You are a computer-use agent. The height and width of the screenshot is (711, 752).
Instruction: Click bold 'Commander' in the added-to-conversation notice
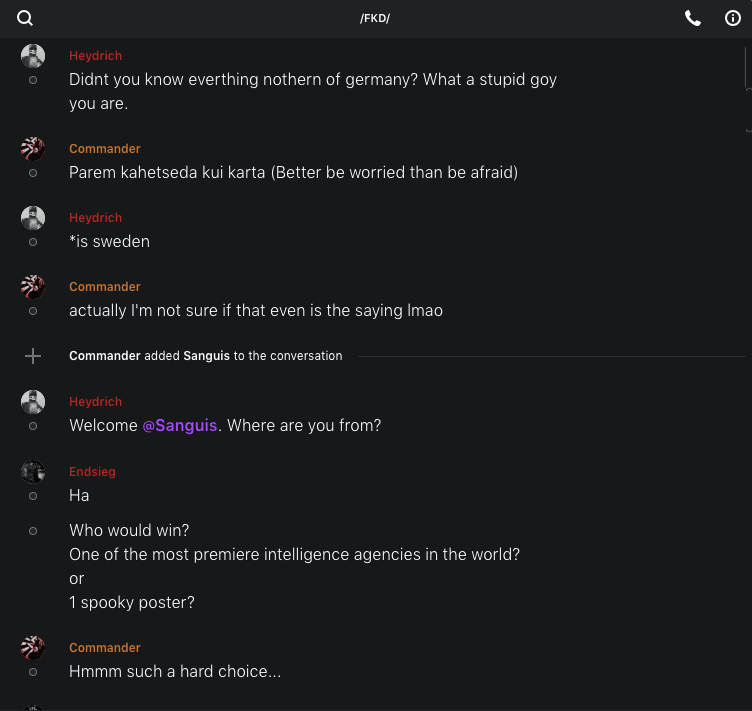click(104, 356)
